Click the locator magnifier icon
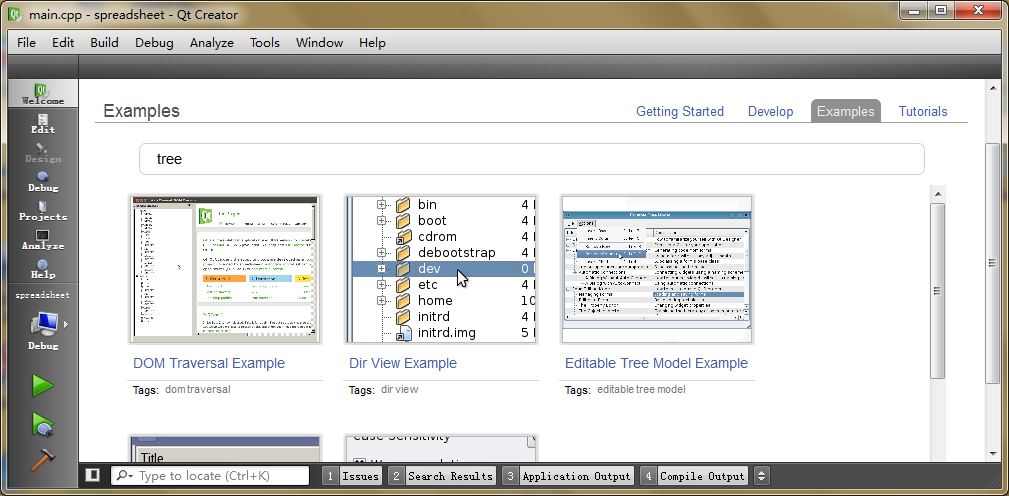 pos(124,475)
